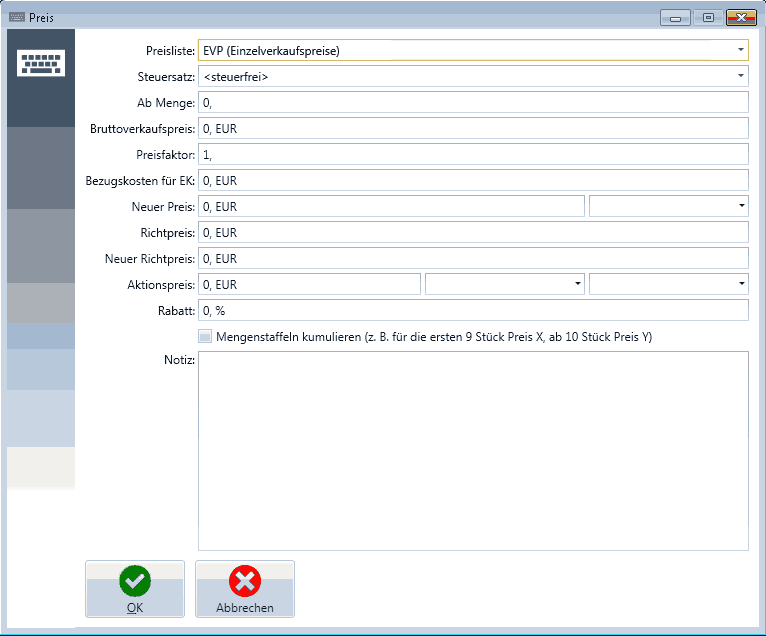
Task: Click the Rabatt percentage field
Action: [473, 310]
